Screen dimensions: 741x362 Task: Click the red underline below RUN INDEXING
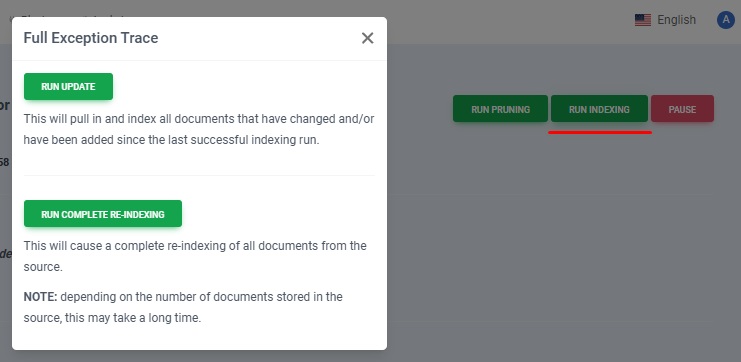(x=600, y=133)
